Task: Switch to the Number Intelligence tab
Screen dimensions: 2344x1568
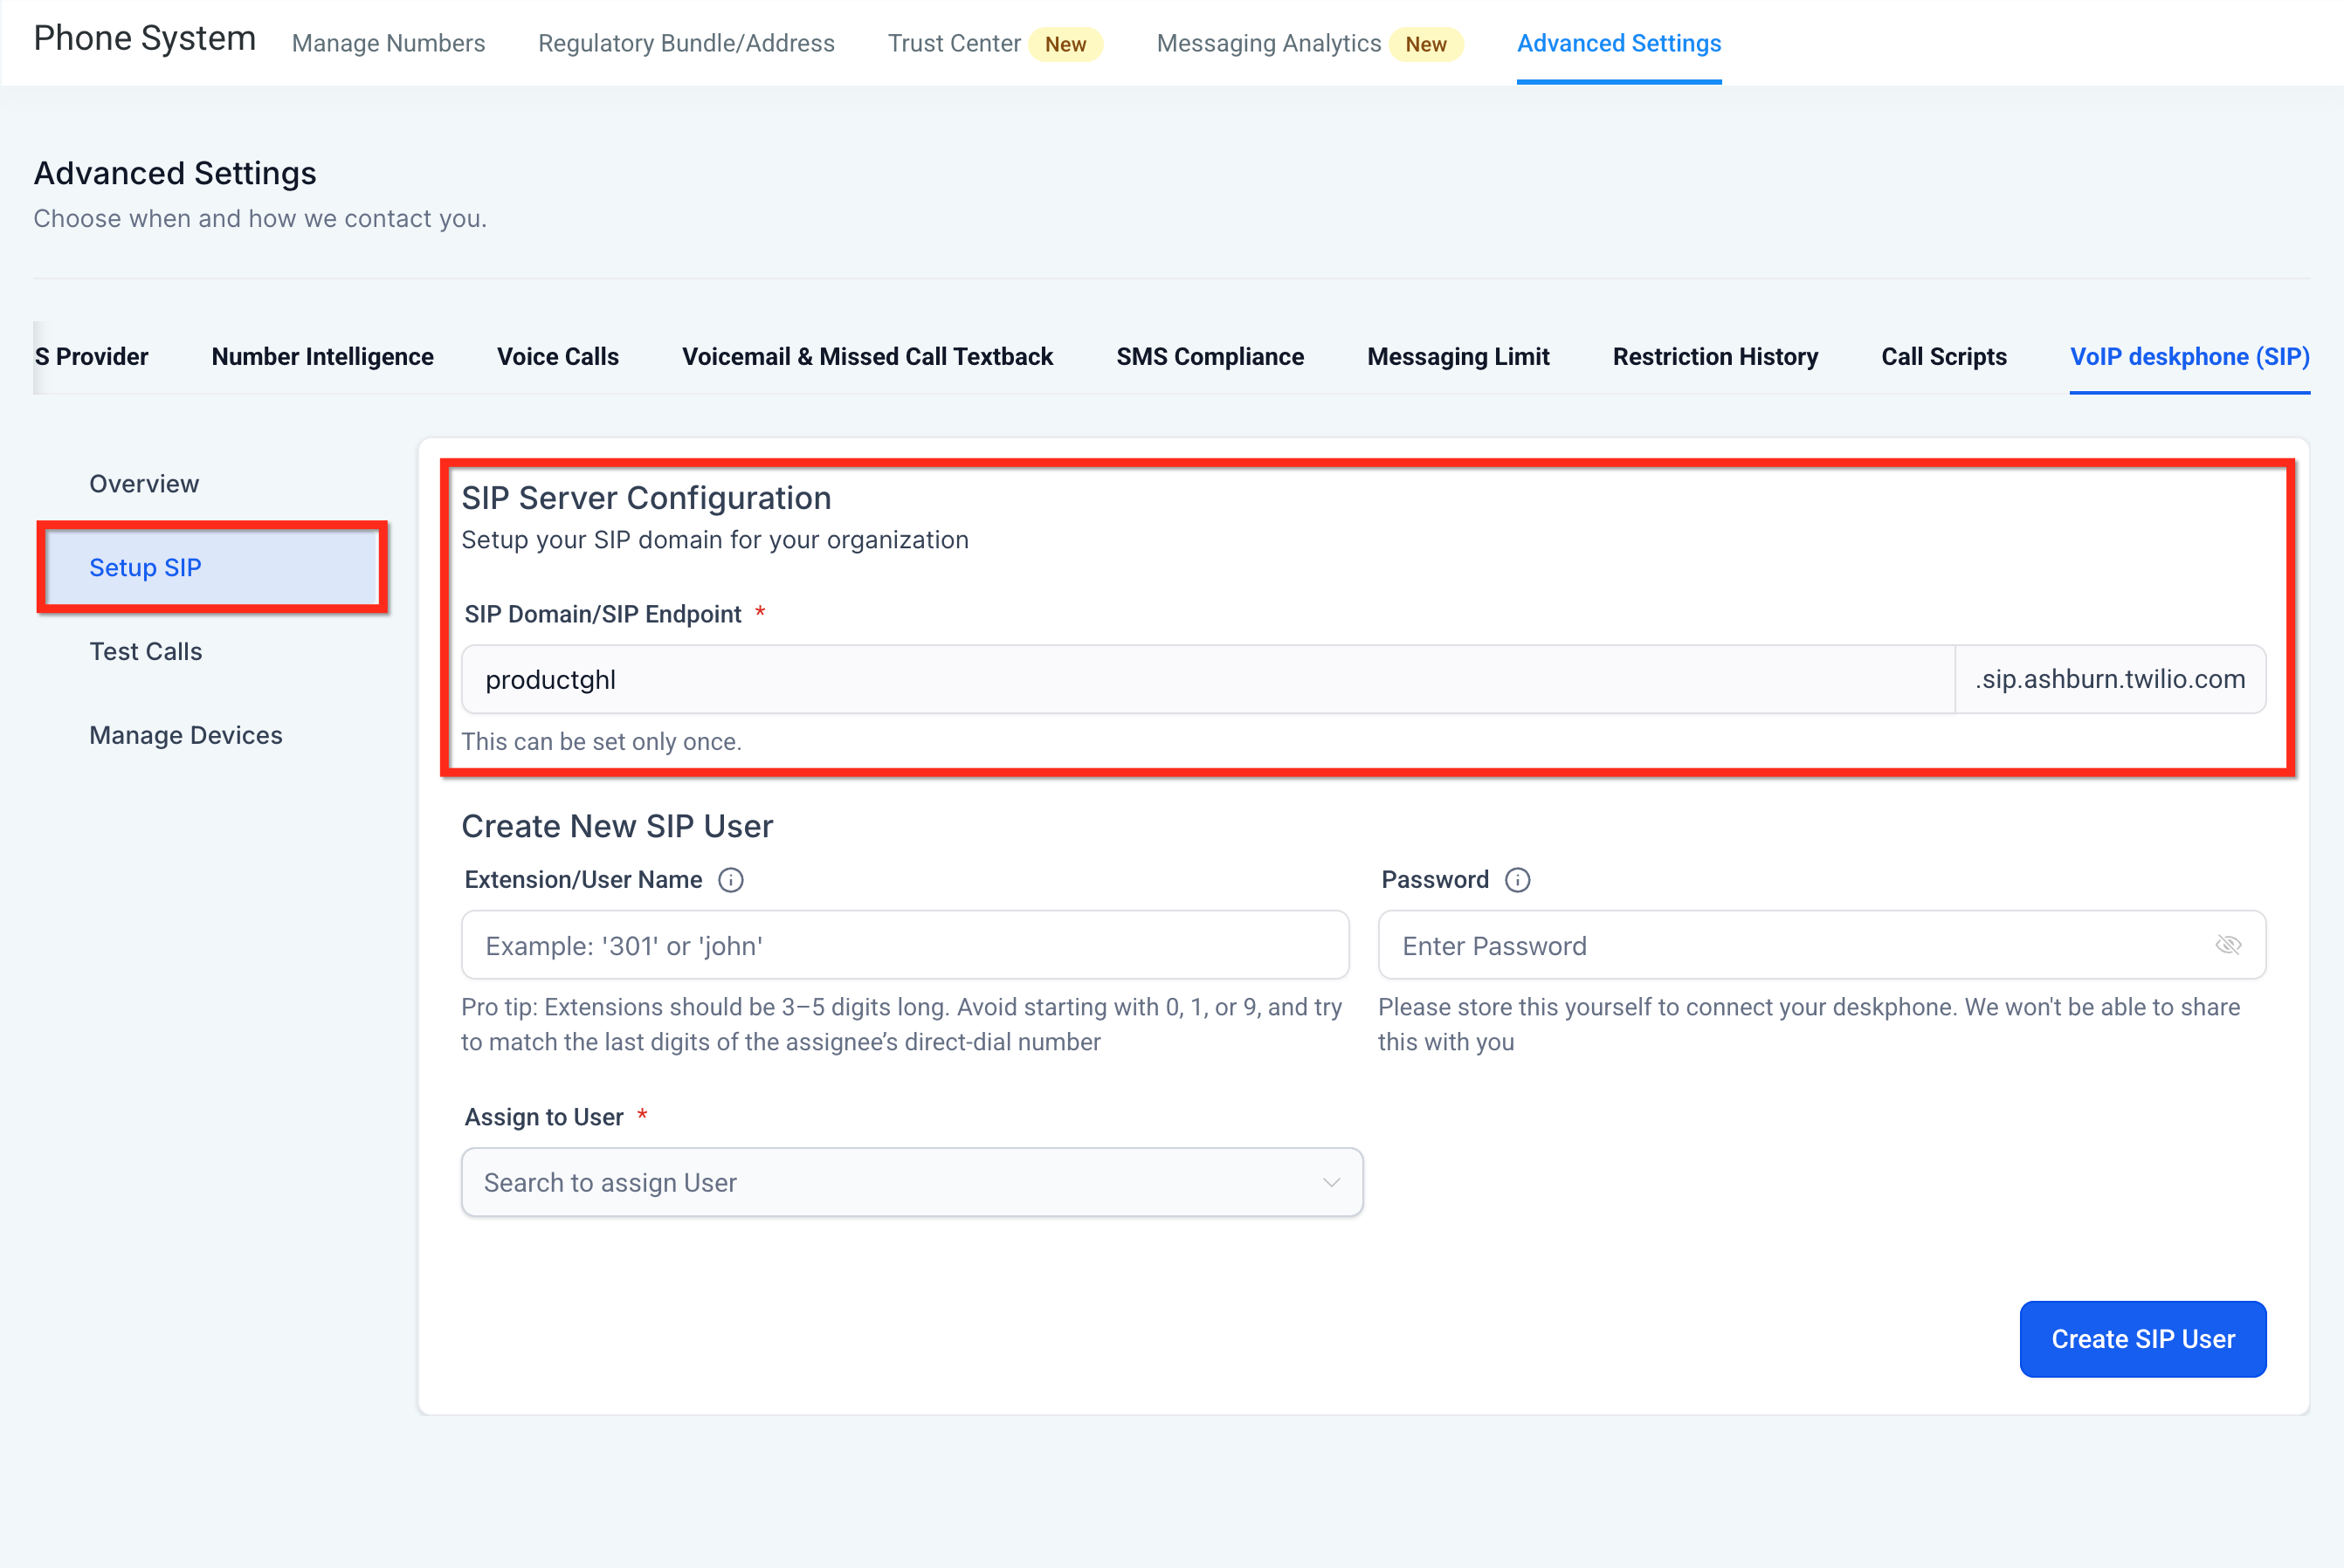Action: click(322, 357)
